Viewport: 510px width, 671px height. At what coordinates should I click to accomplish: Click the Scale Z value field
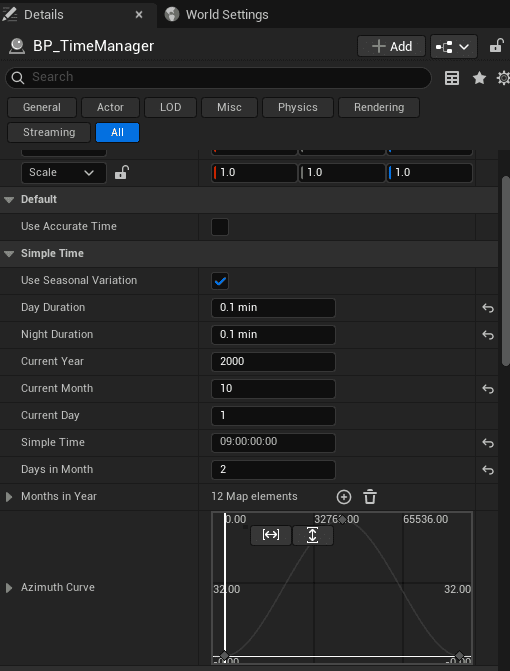430,173
